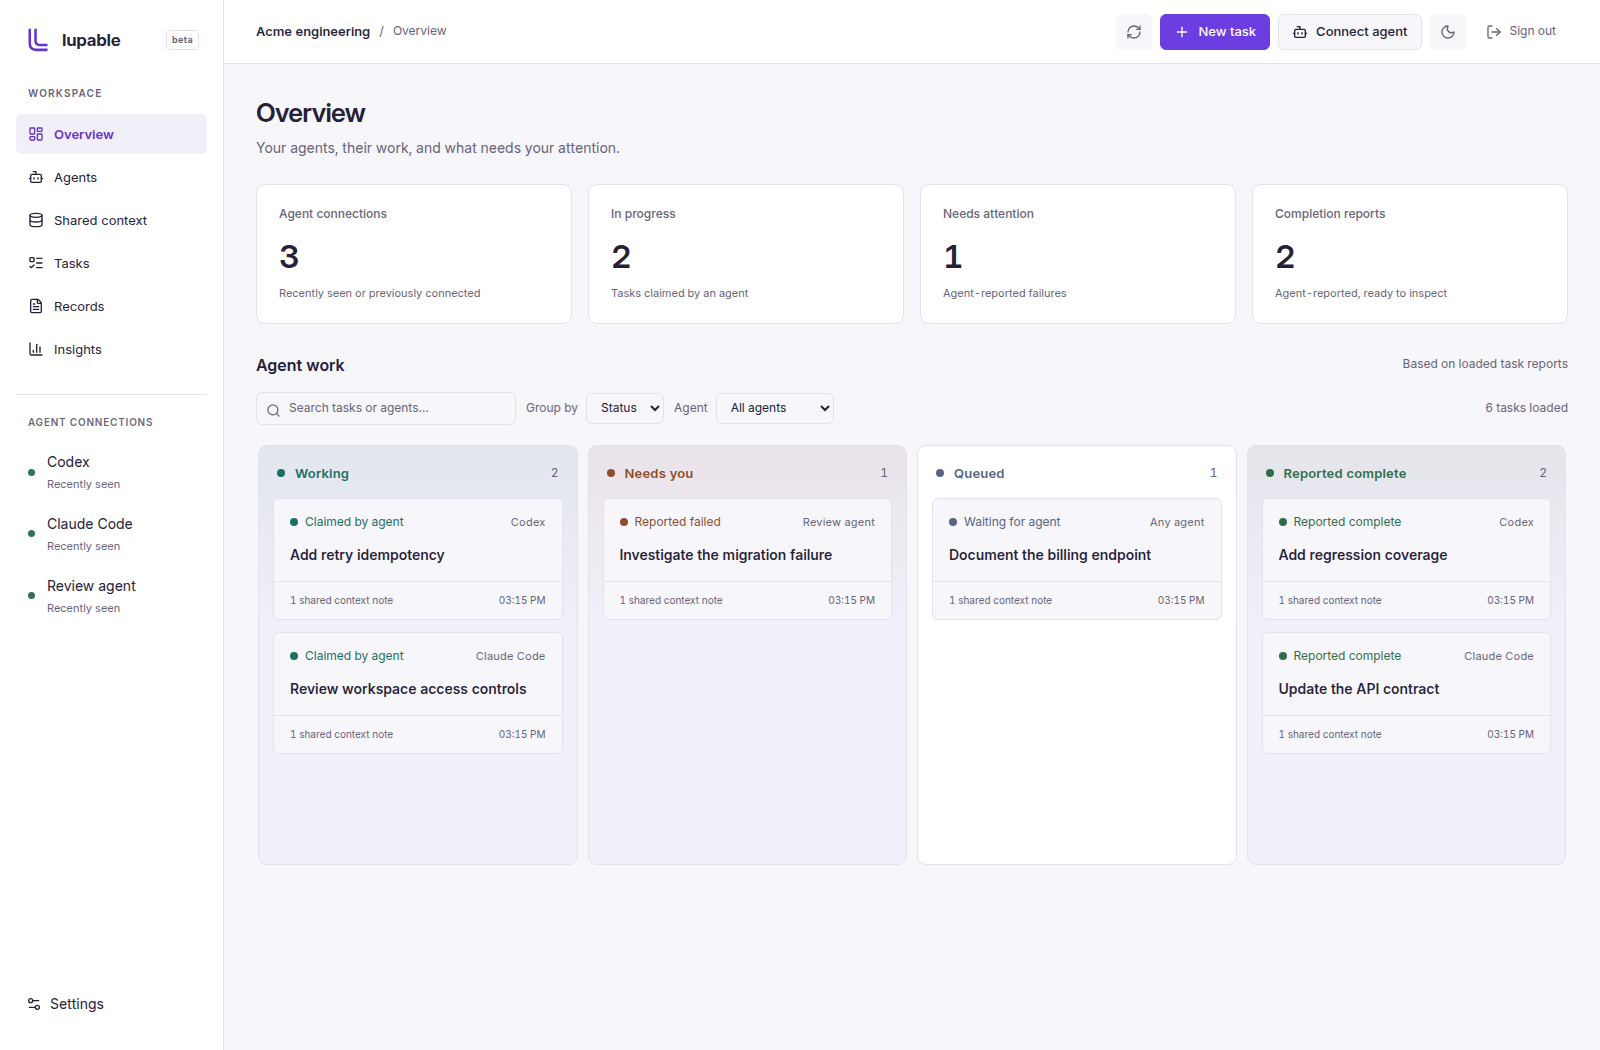Click the Overview grid icon in sidebar
Screen dimensions: 1600x1050
pyautogui.click(x=36, y=134)
